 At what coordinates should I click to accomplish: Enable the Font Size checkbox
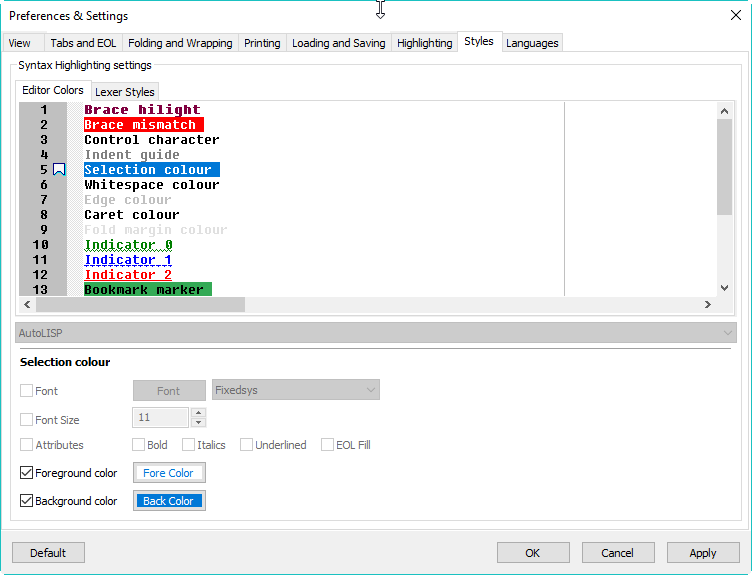(26, 420)
